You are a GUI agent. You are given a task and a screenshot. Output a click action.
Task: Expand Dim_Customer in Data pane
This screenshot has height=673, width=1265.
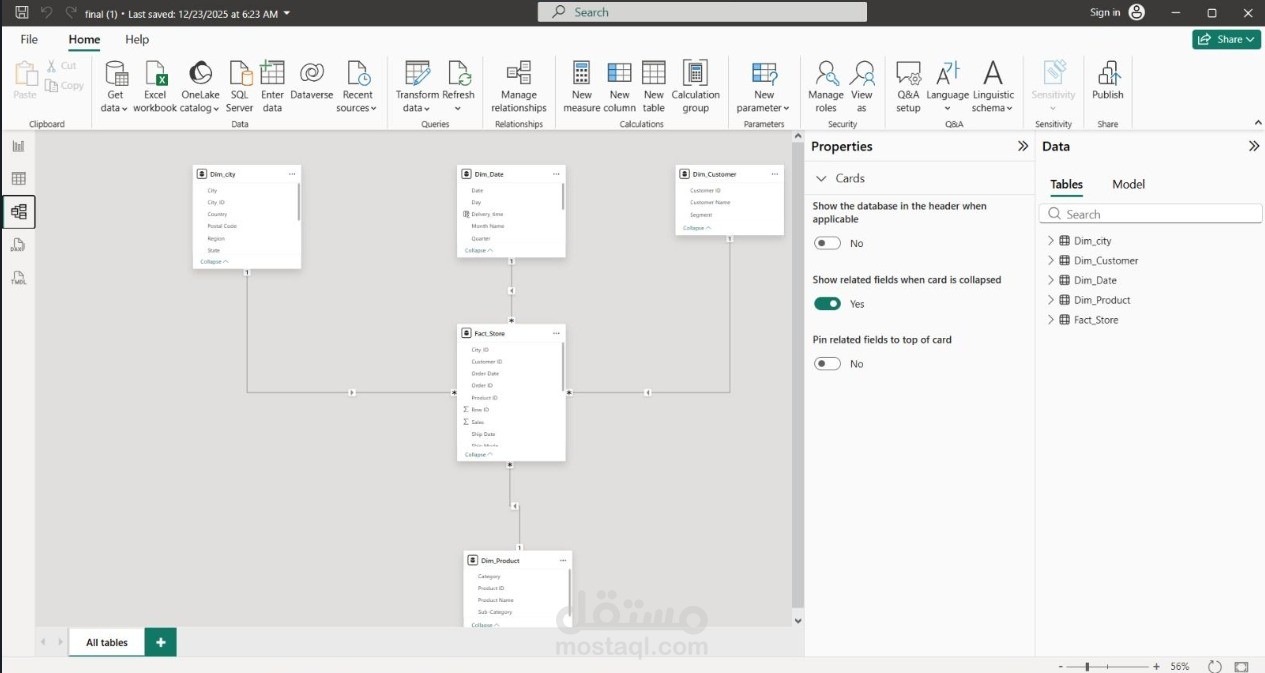click(1051, 260)
